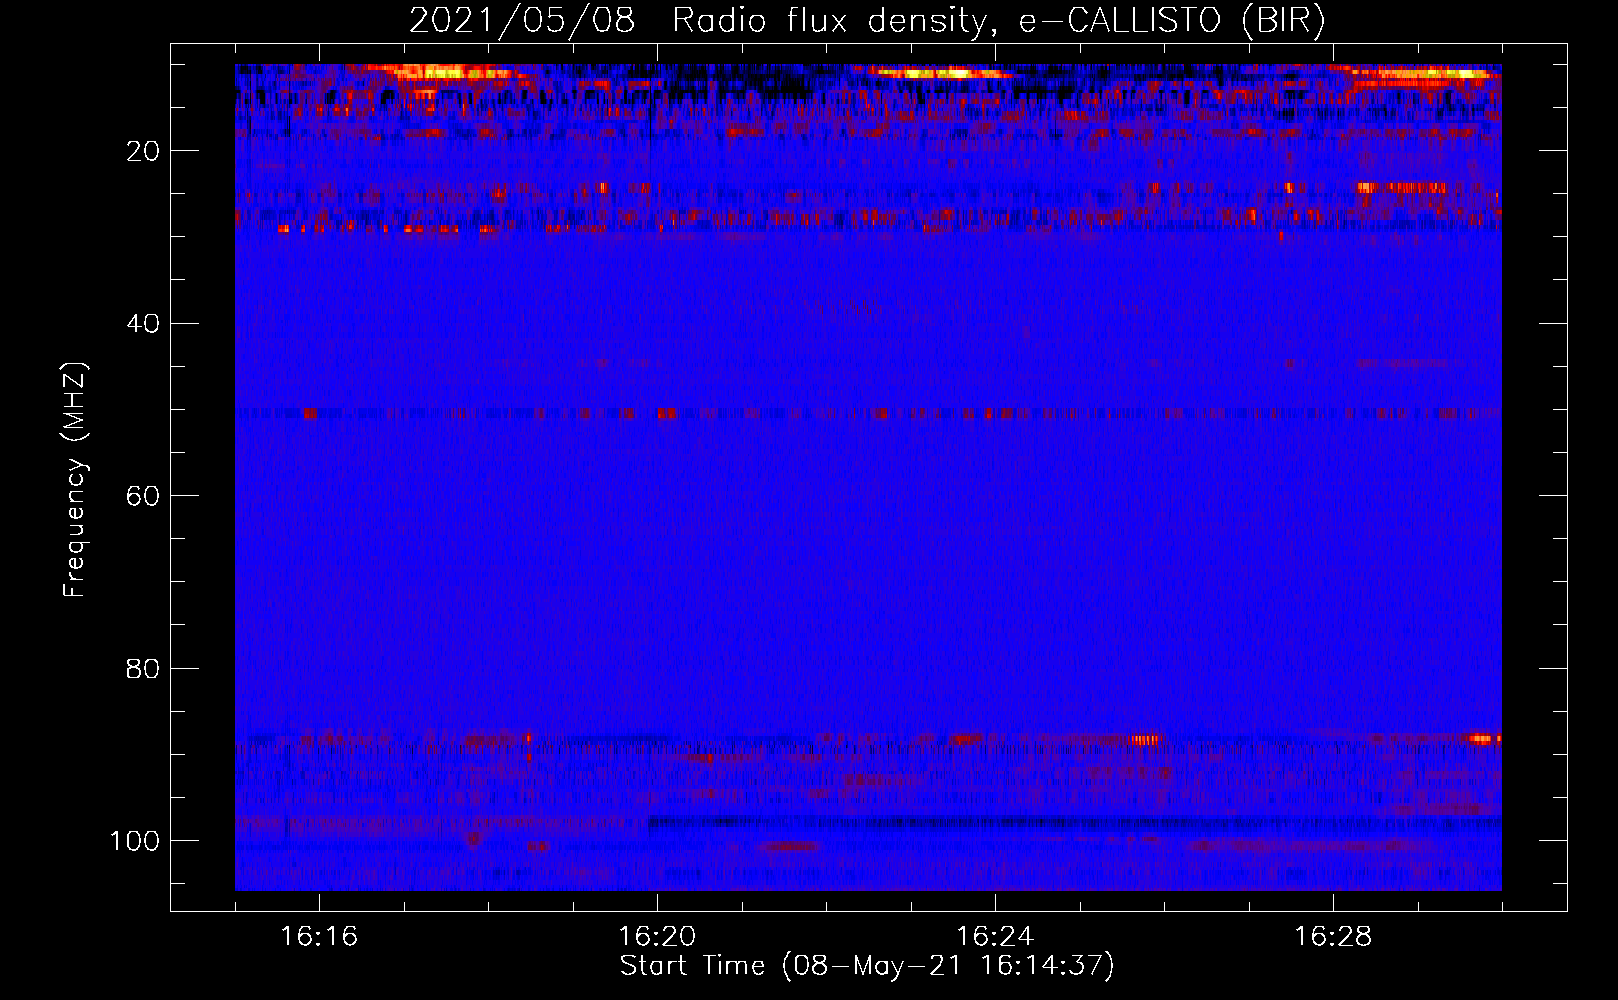Image resolution: width=1618 pixels, height=1000 pixels.
Task: Click the 100 MHz frequency tick label
Action: (x=135, y=841)
